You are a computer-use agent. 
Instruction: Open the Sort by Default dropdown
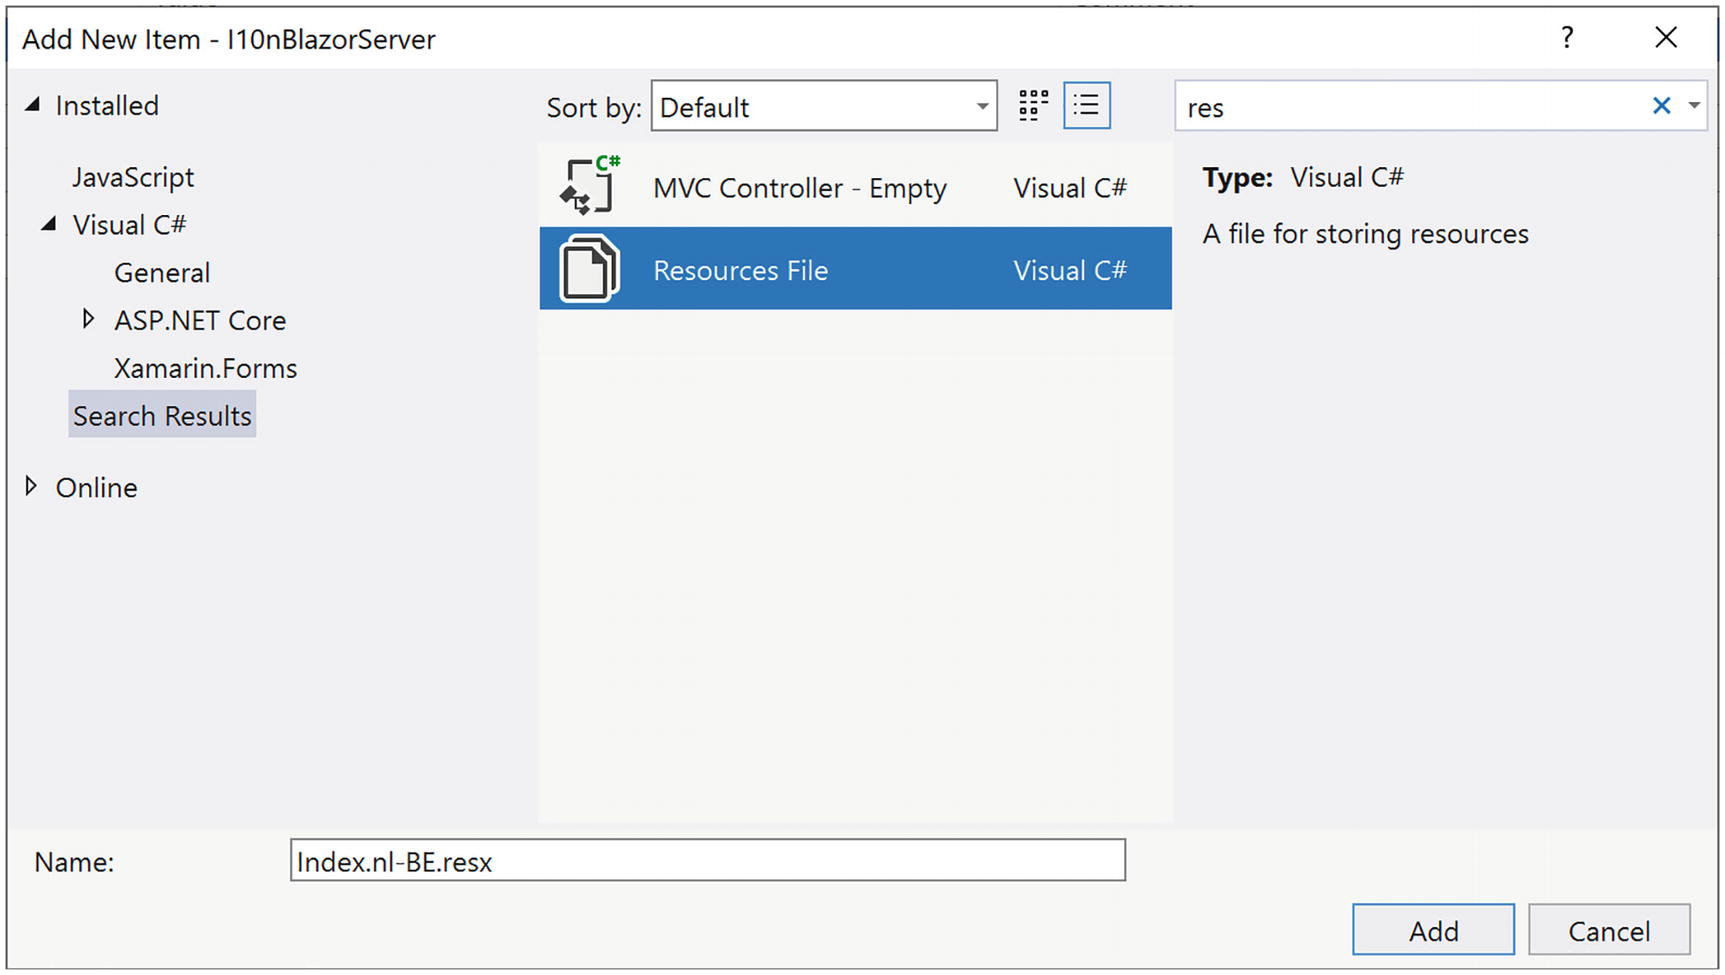click(823, 106)
